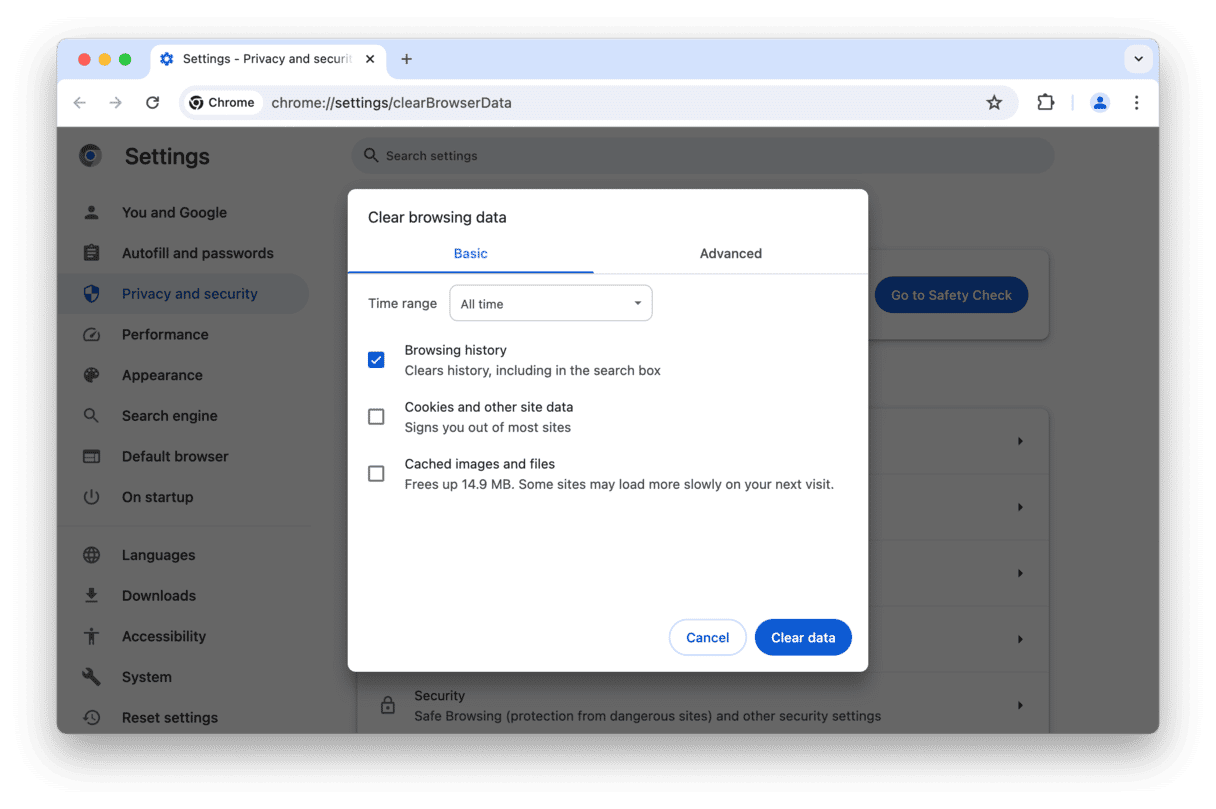Open the Extensions puzzle icon

(1045, 102)
